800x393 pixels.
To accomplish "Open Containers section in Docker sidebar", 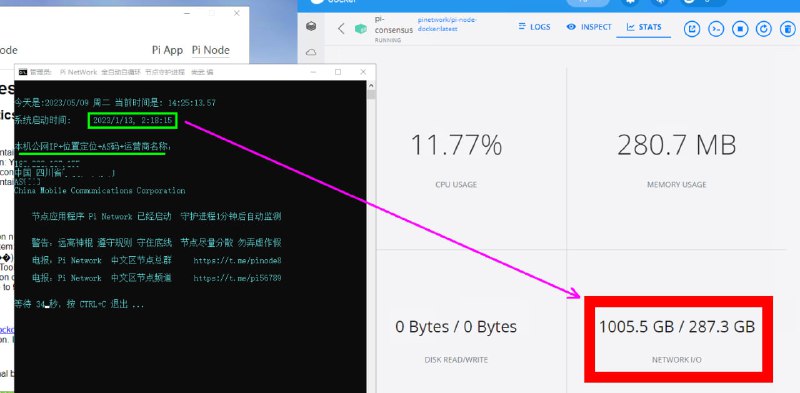I will pyautogui.click(x=311, y=26).
